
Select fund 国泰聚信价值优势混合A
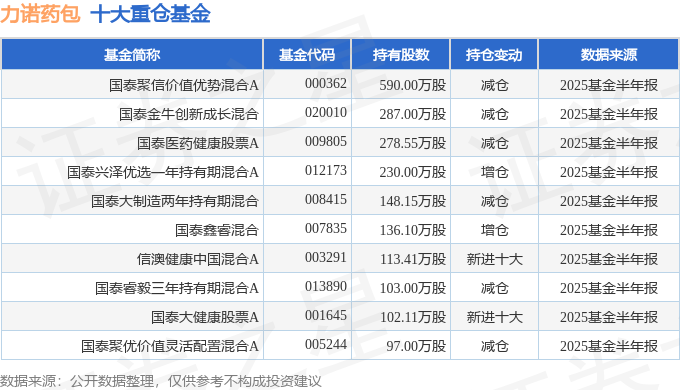point(184,85)
